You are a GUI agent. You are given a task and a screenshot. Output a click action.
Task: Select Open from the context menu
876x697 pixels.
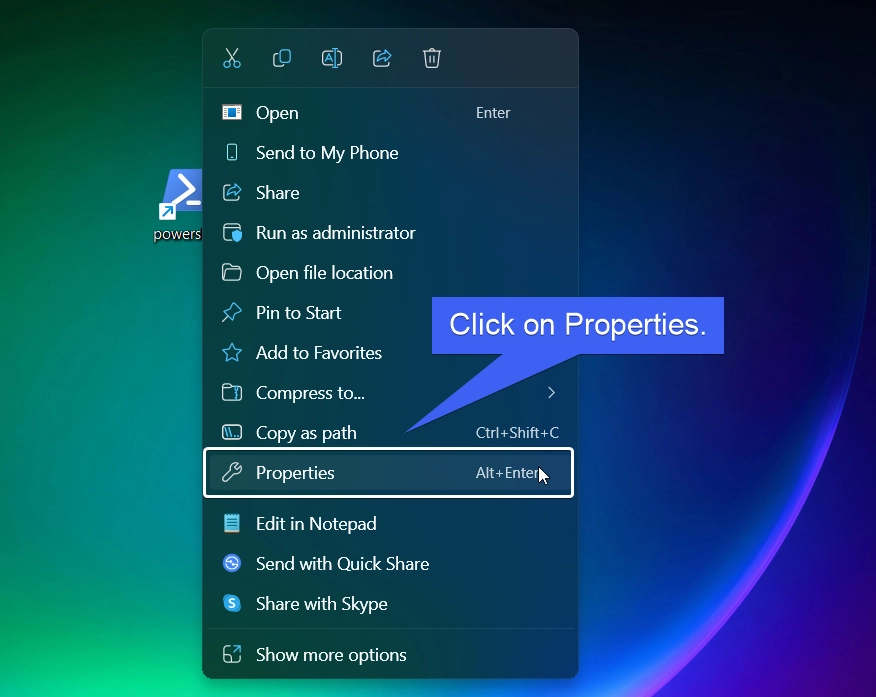point(390,113)
